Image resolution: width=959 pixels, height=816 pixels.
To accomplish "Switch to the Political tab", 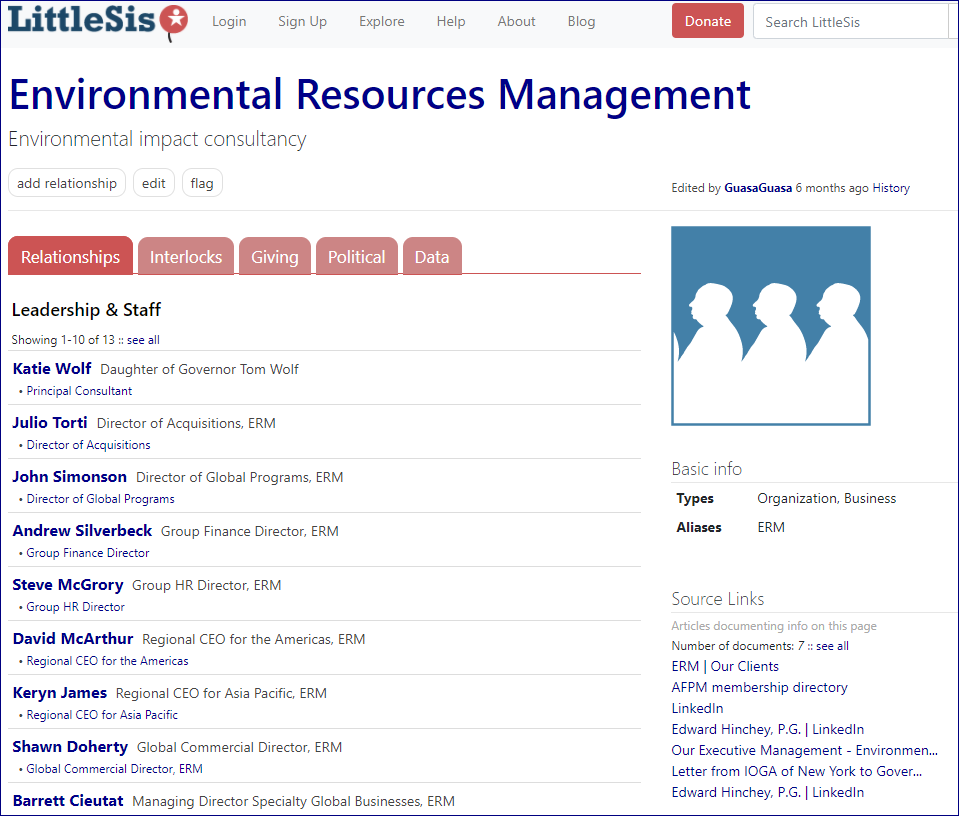I will (357, 256).
